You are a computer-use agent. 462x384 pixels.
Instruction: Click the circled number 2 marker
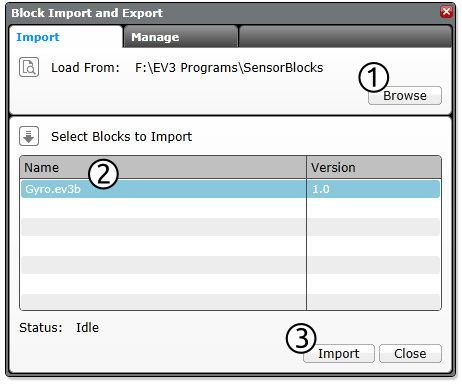point(103,174)
